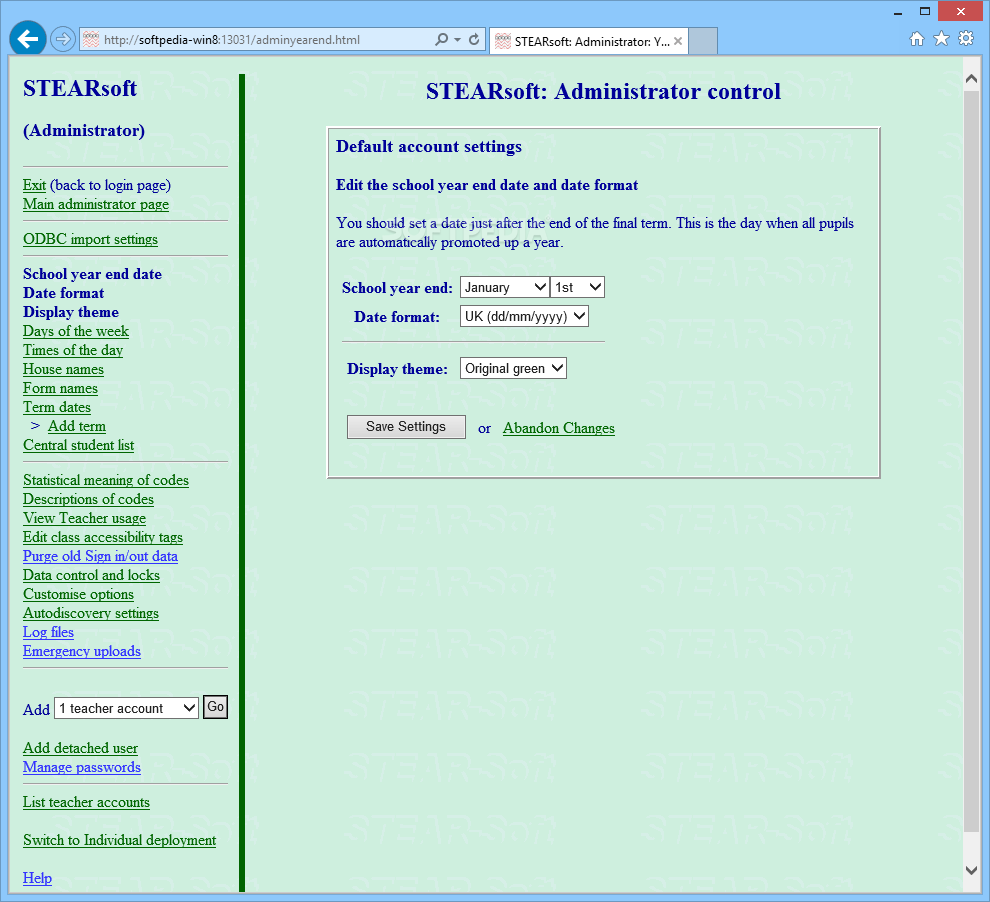
Task: Open the school year end day dropdown
Action: 577,287
